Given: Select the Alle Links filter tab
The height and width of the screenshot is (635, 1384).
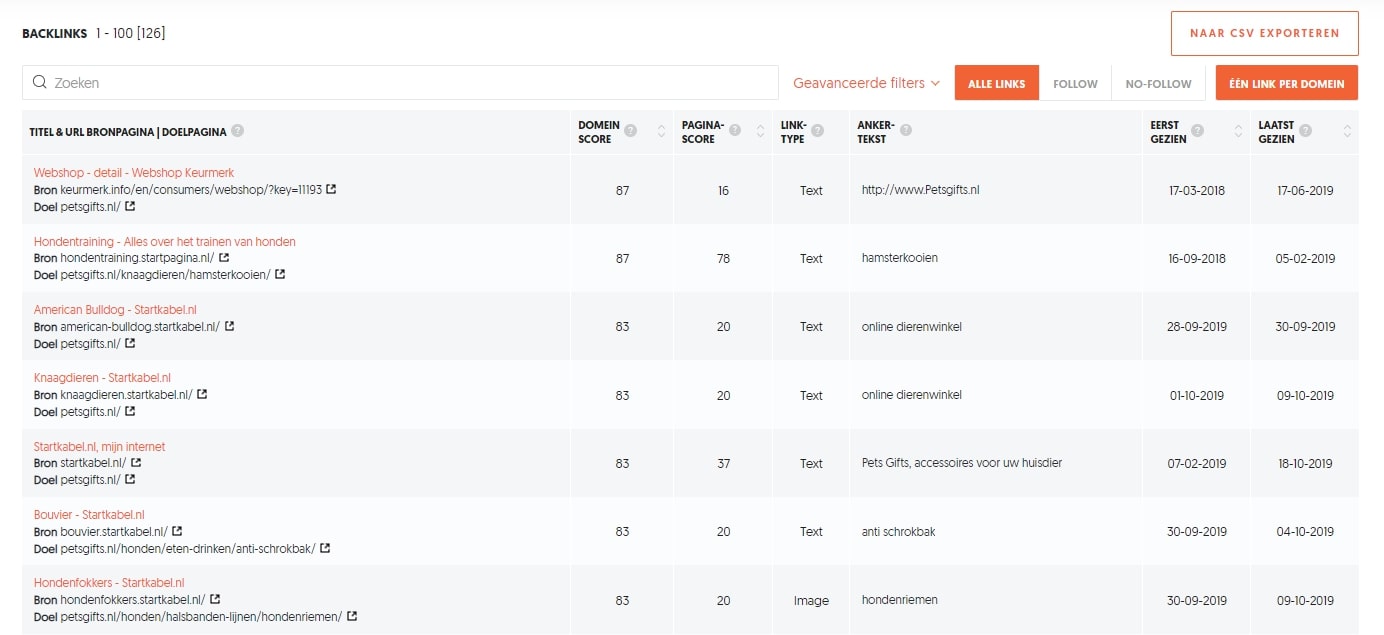Looking at the screenshot, I should [x=997, y=83].
